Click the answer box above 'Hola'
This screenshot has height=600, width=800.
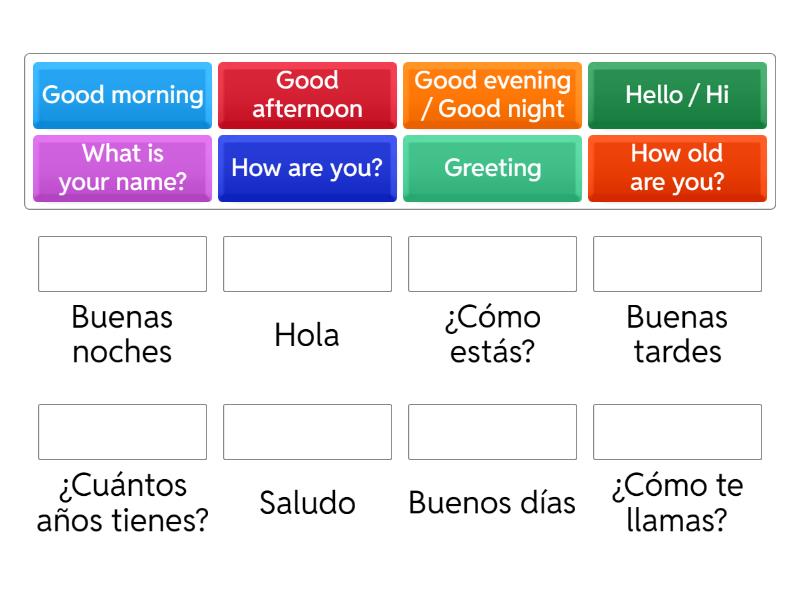(307, 264)
